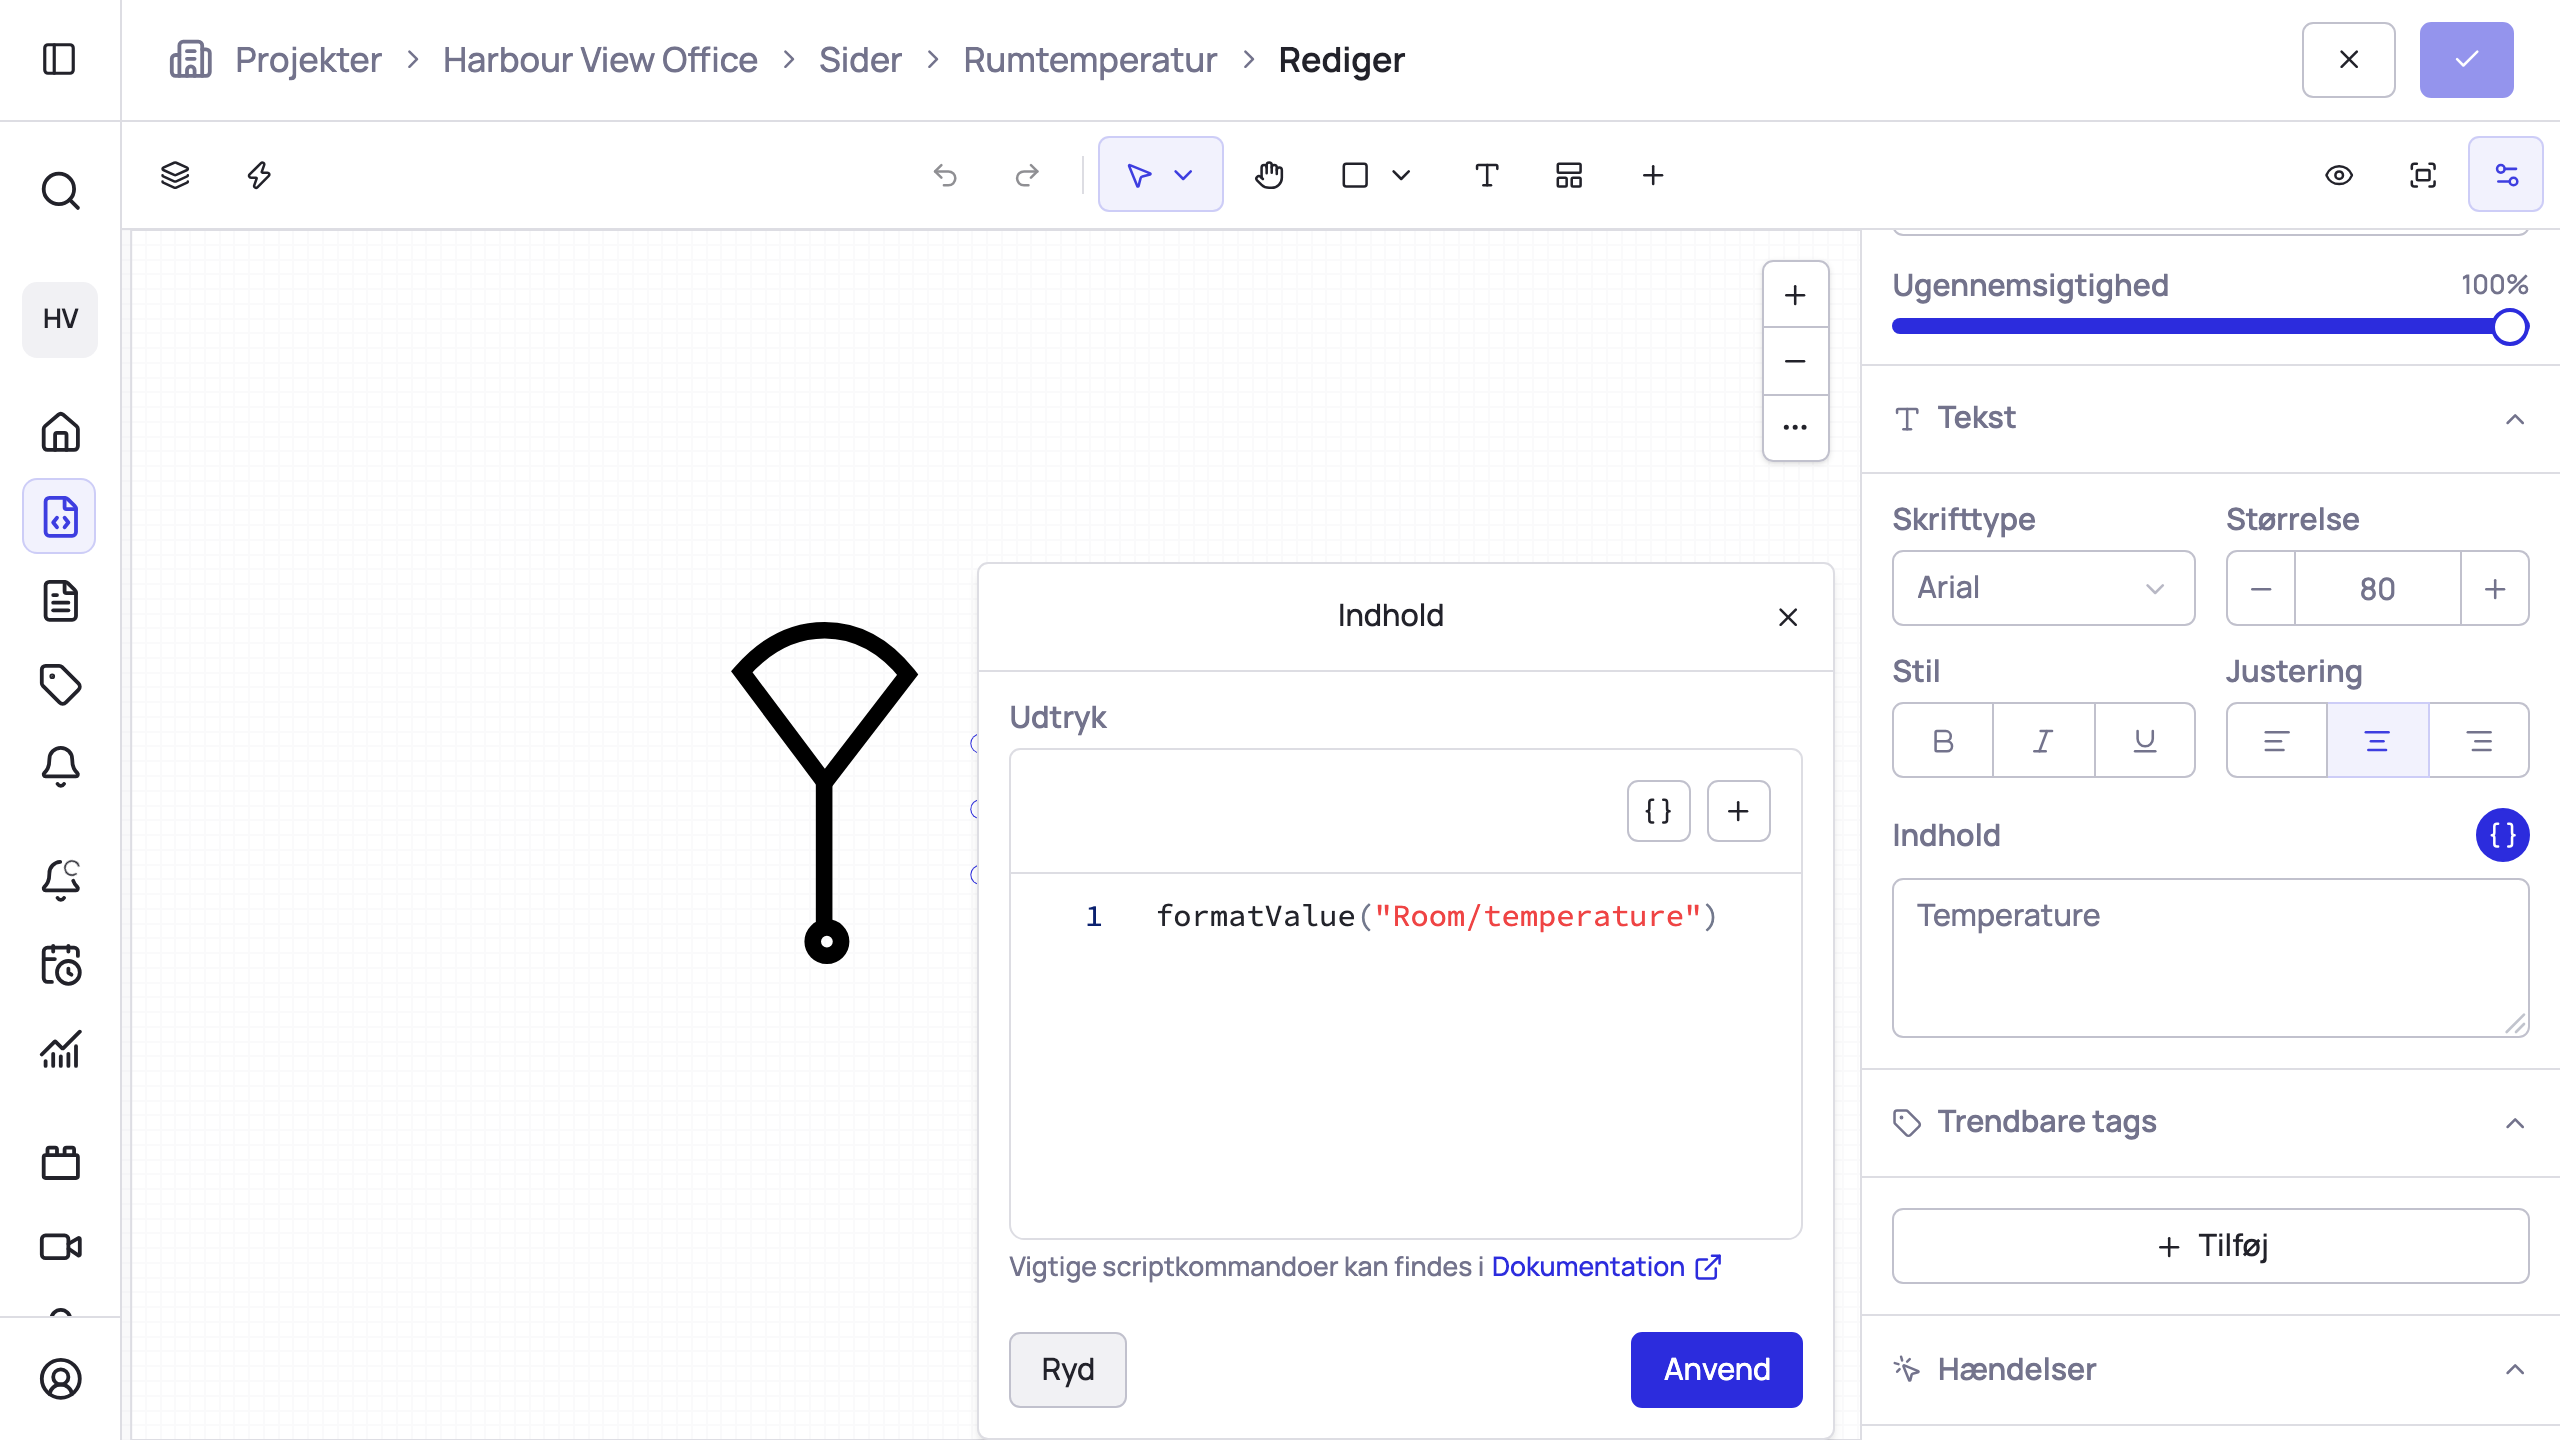Expand the shape tool dropdown arrow
The width and height of the screenshot is (2560, 1440).
coord(1401,175)
